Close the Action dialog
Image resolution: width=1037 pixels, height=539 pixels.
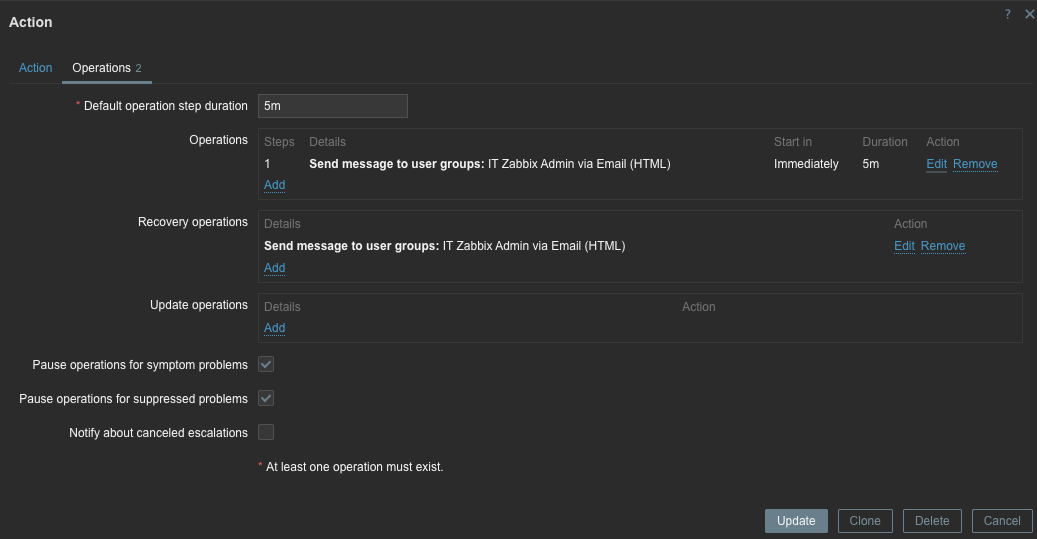[x=1029, y=14]
